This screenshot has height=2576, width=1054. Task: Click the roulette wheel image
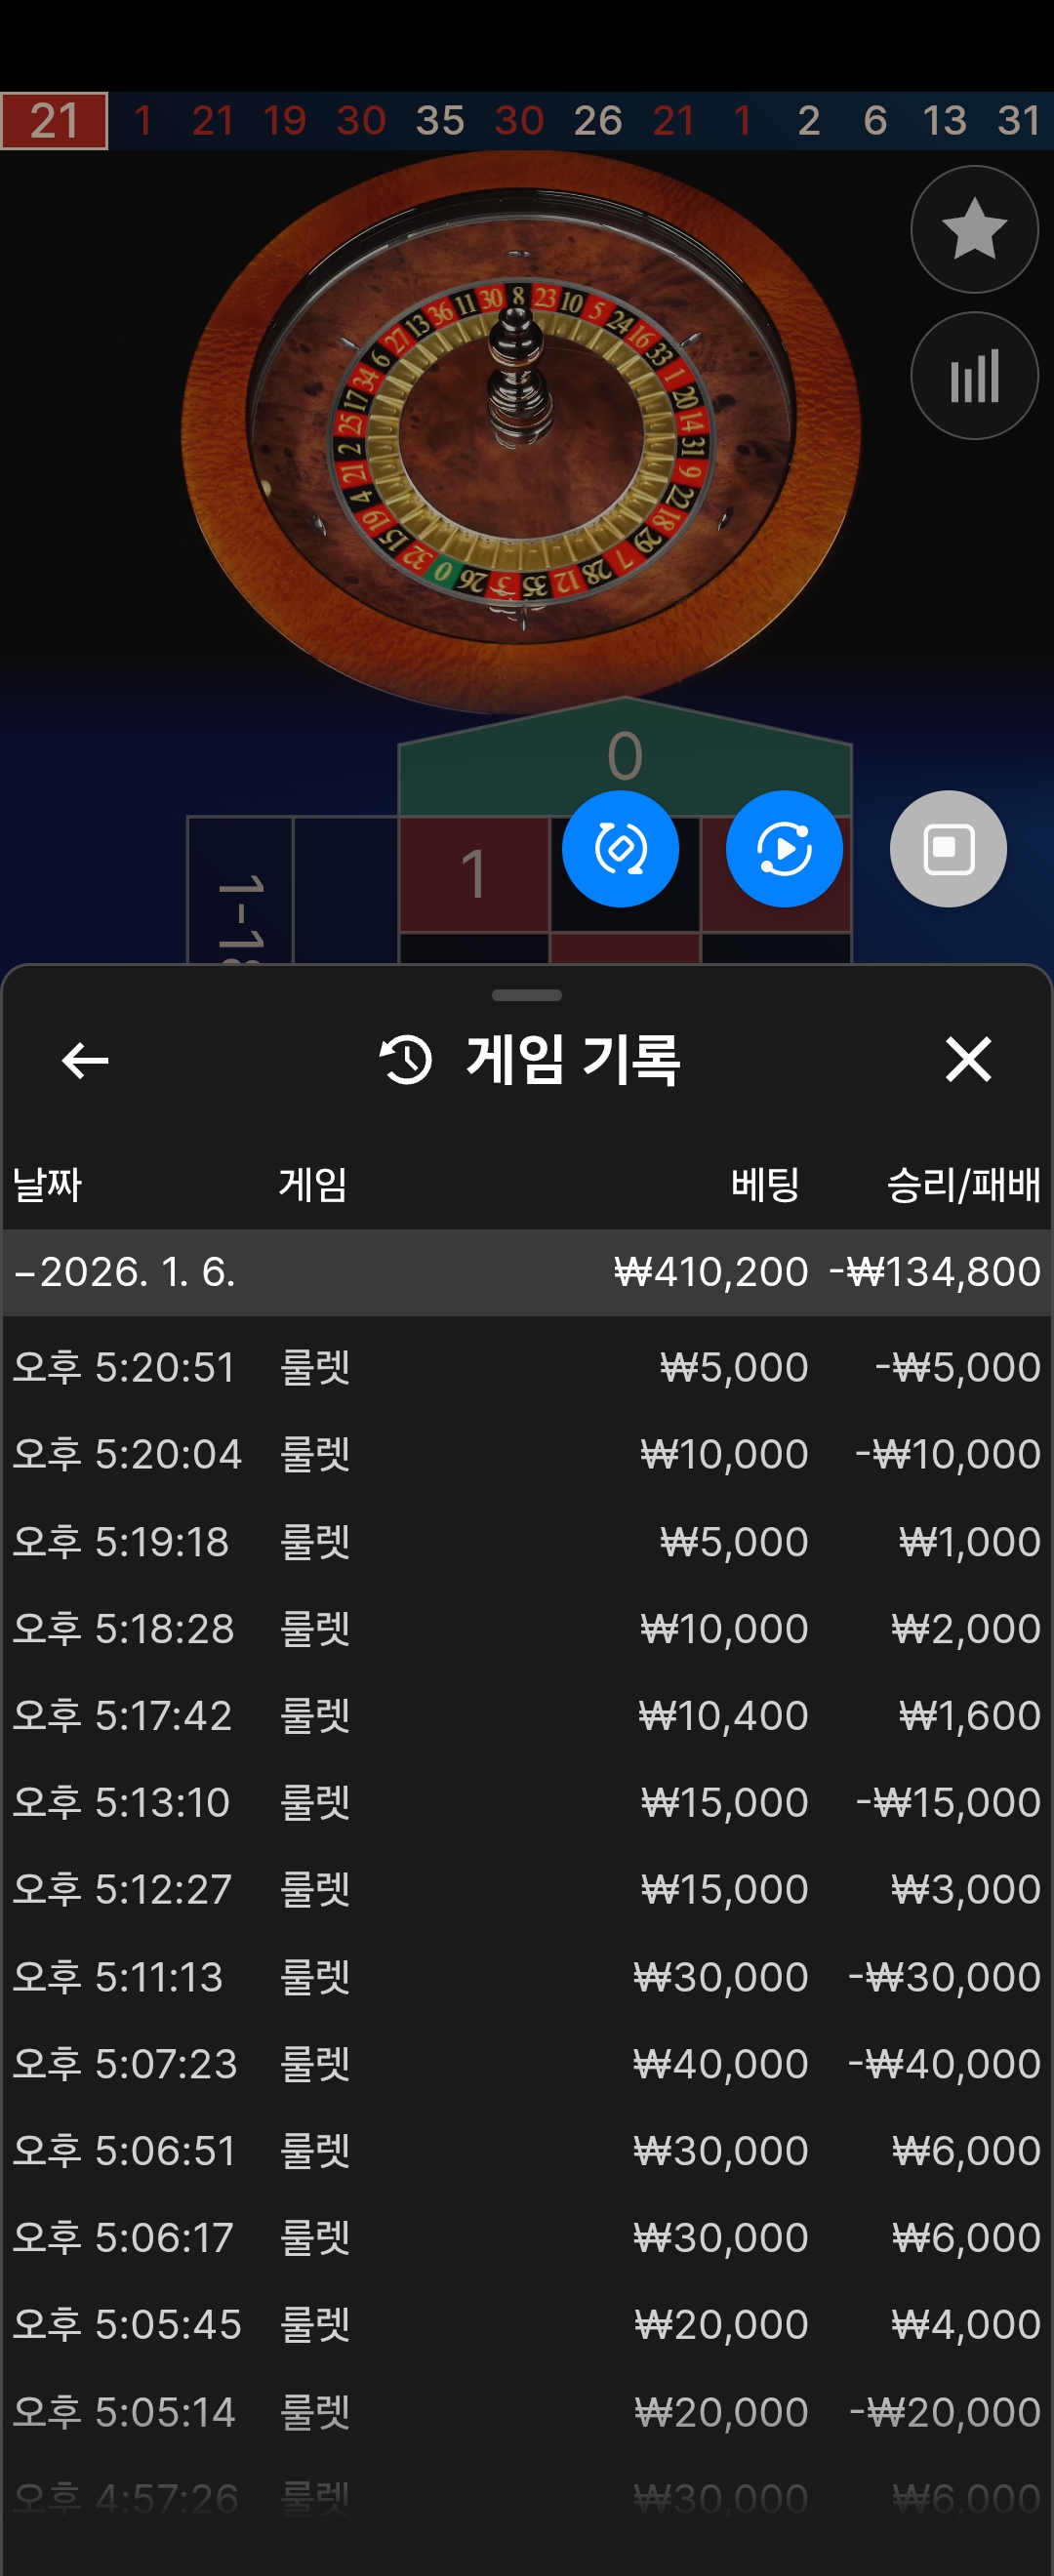pos(520,430)
